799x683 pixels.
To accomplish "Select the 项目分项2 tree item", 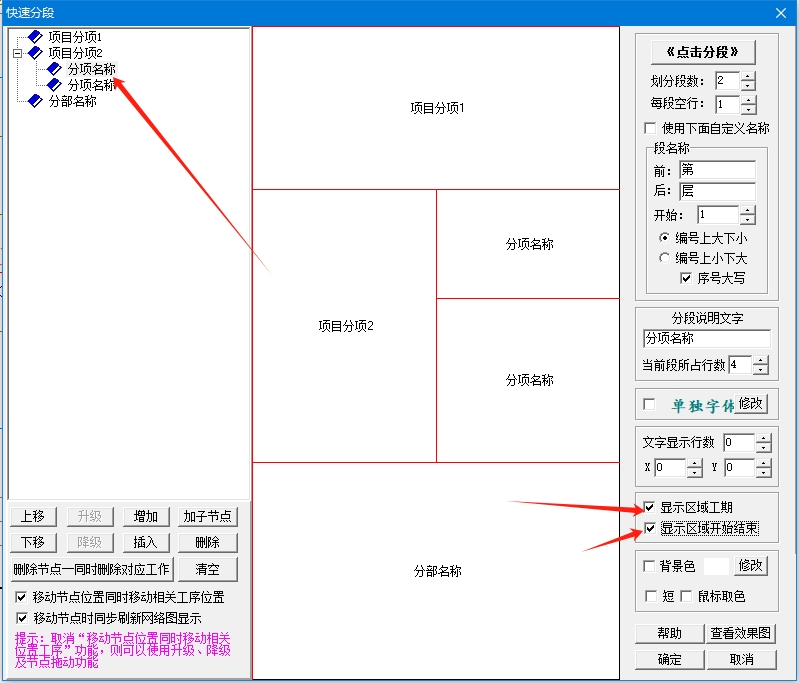I will [x=75, y=52].
